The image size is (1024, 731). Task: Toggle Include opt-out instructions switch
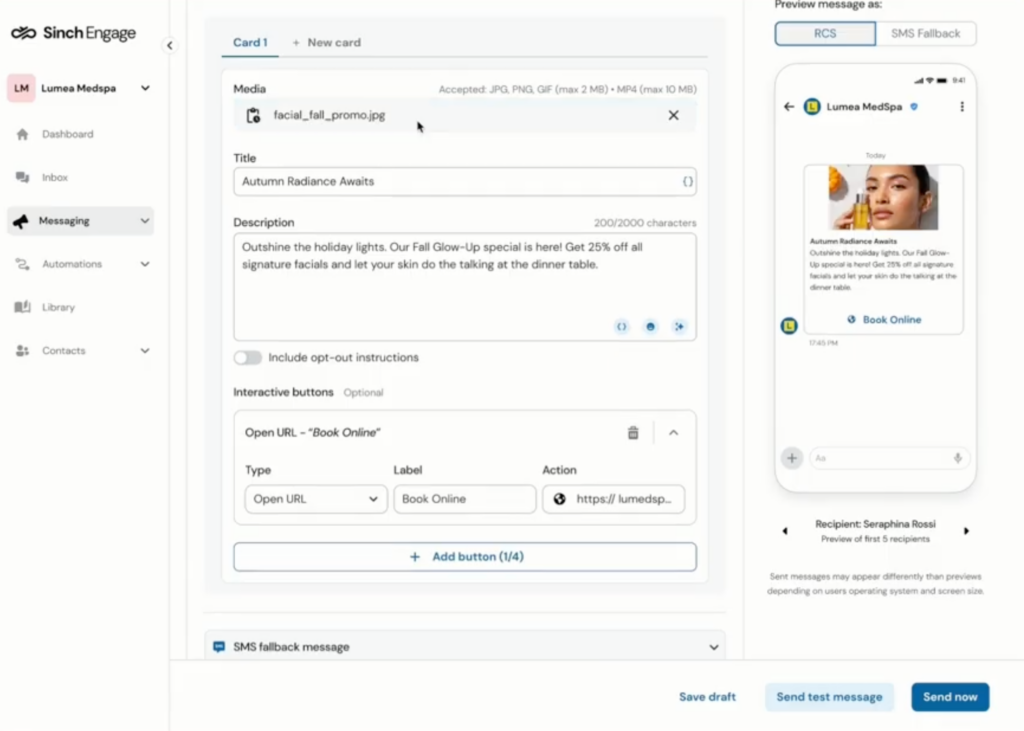click(x=248, y=358)
